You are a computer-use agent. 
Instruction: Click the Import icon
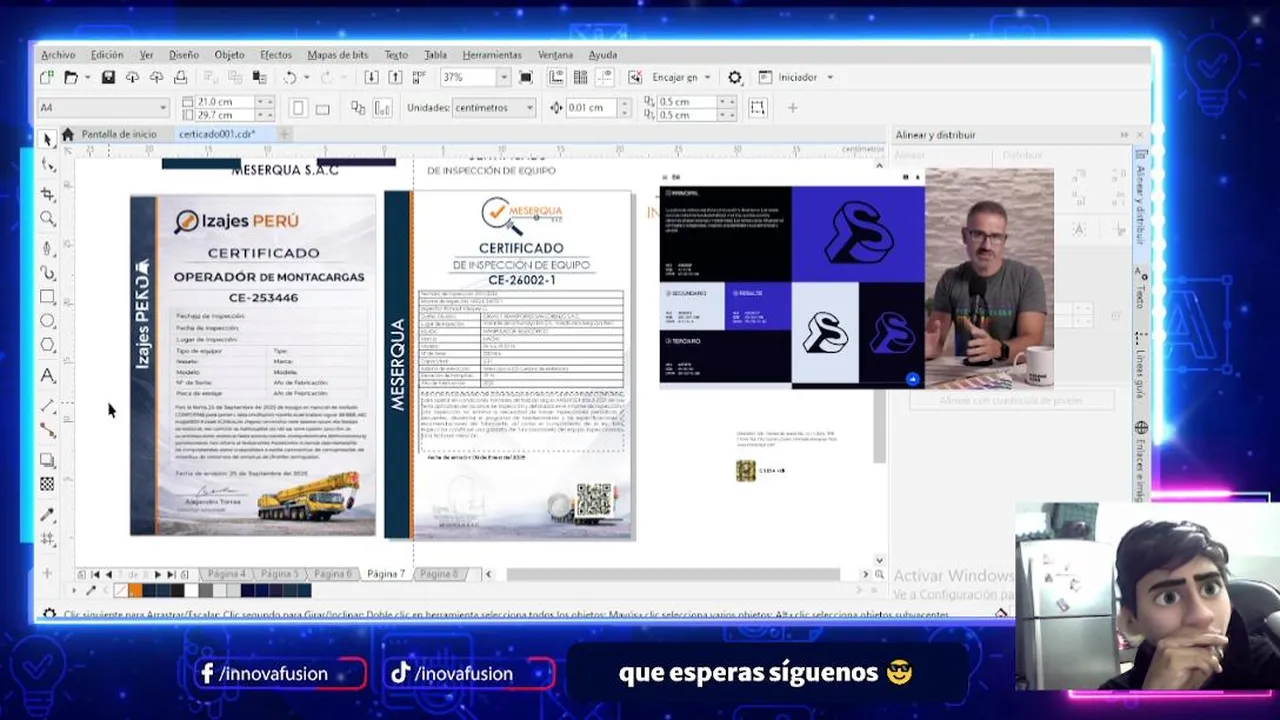(371, 77)
